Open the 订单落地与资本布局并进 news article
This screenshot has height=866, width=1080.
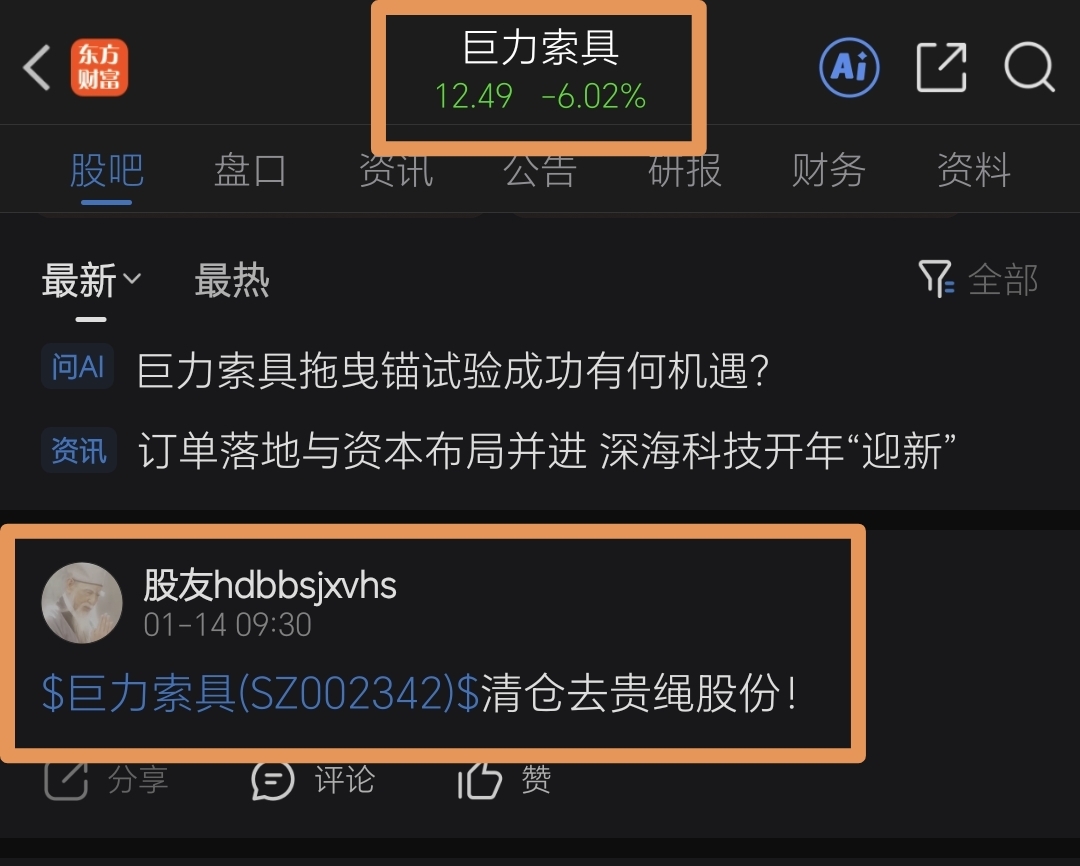(499, 451)
